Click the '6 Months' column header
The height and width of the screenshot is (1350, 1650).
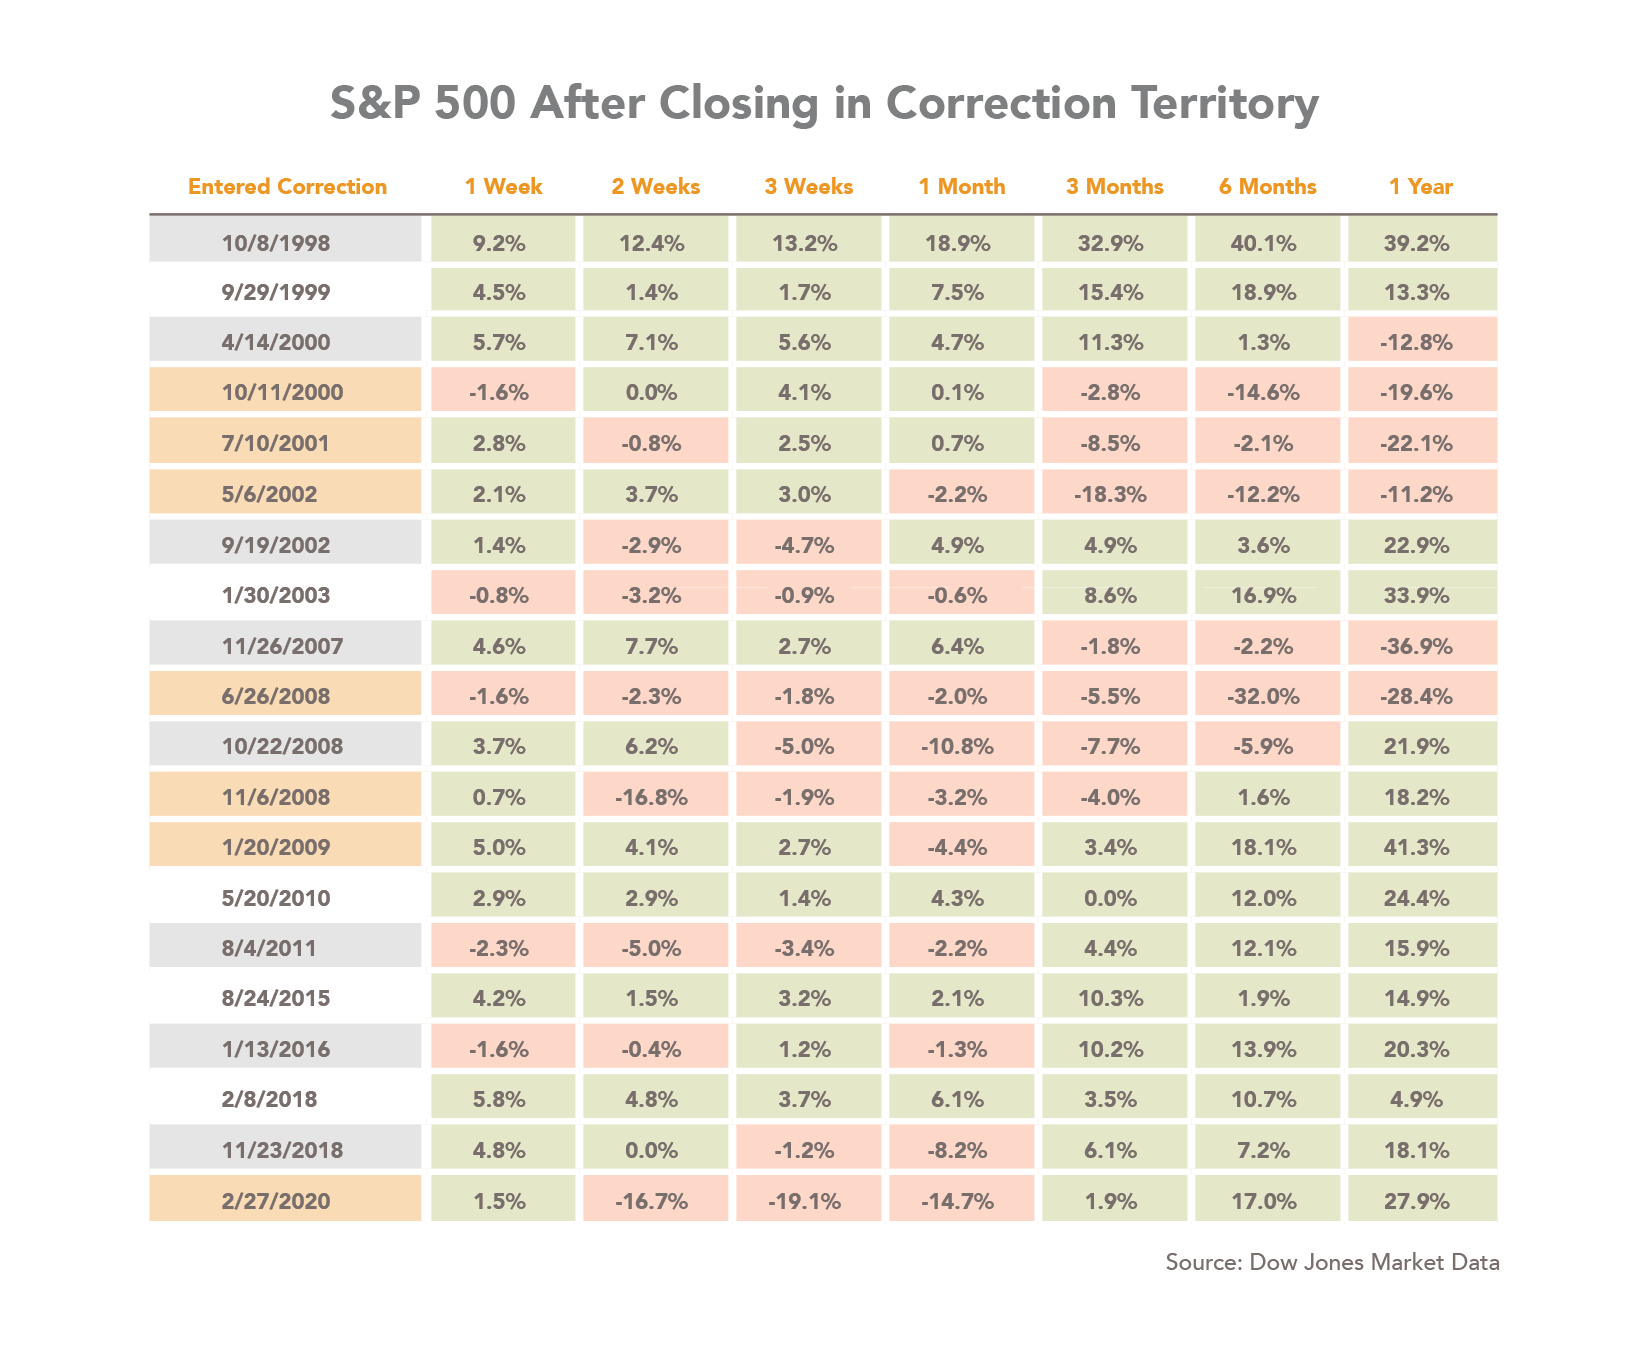coord(1267,187)
